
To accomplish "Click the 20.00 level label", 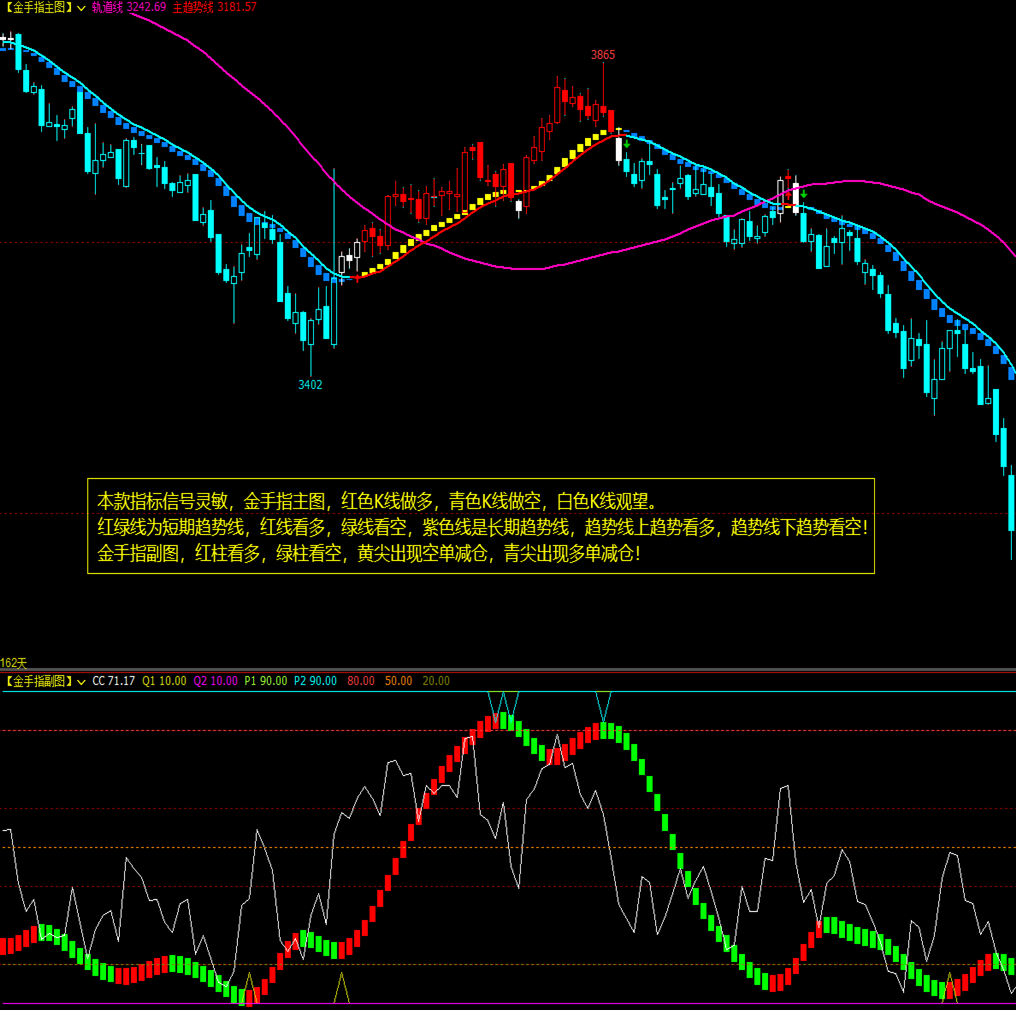I will click(x=436, y=681).
